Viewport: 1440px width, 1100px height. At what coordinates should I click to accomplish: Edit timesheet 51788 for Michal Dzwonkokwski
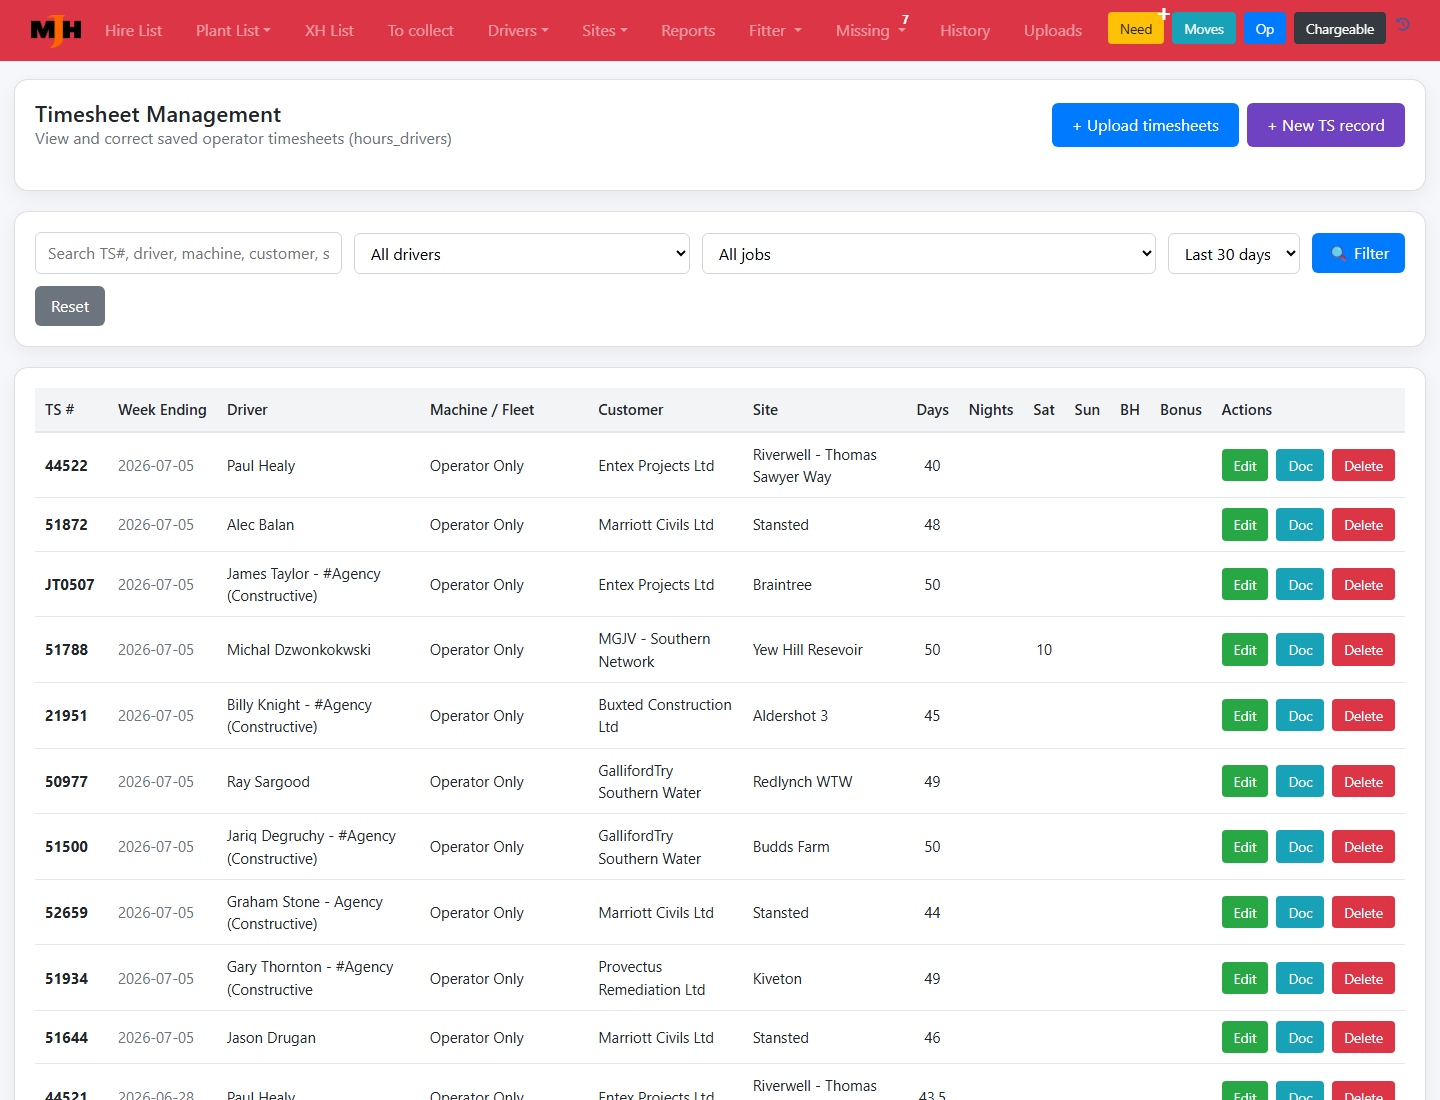pyautogui.click(x=1245, y=650)
